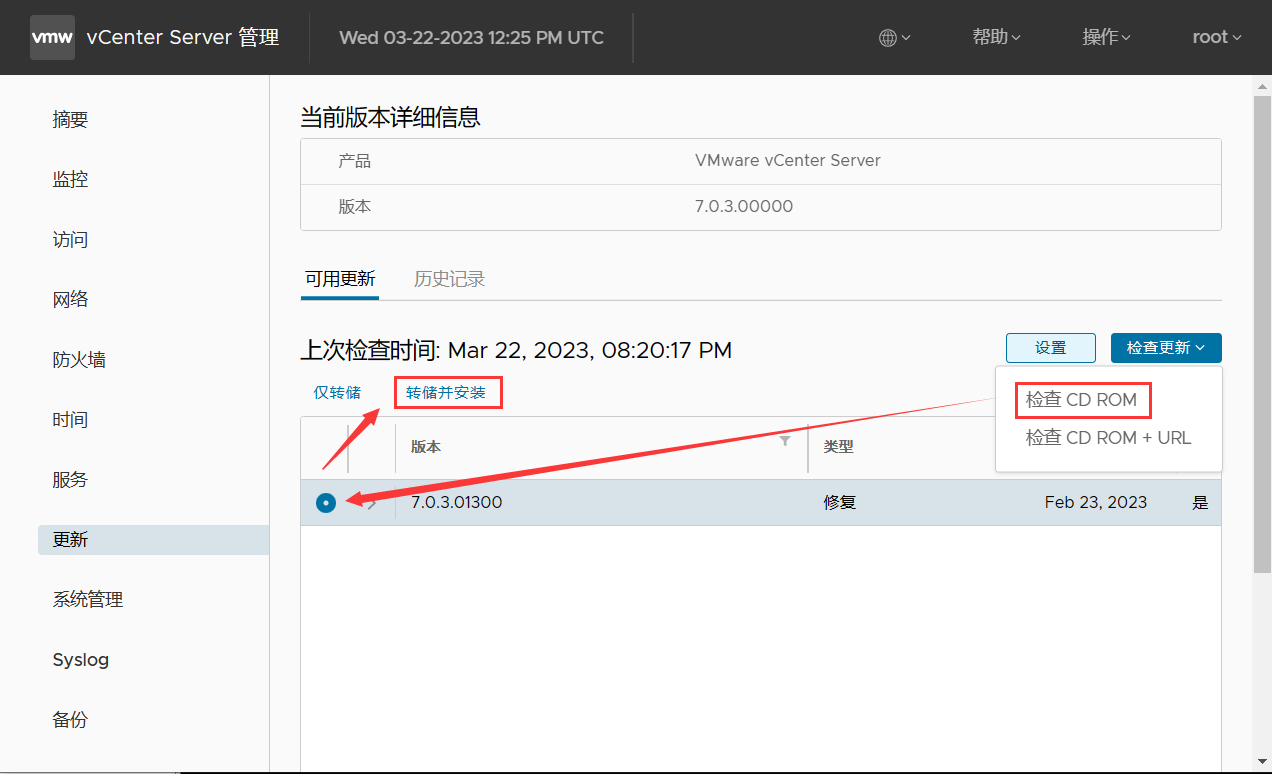Click the header date Wed 03-22-2023 12:25 PM UTC
The width and height of the screenshot is (1272, 774).
tap(472, 38)
